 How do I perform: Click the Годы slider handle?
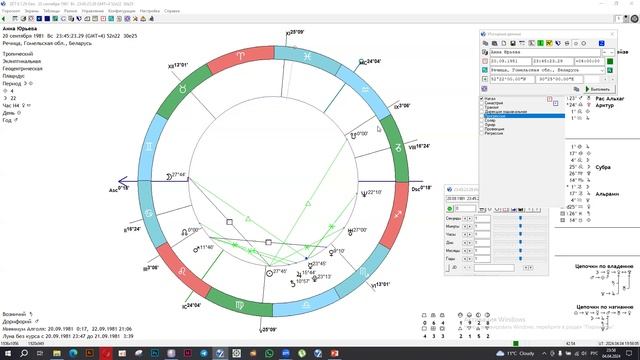[x=520, y=259]
